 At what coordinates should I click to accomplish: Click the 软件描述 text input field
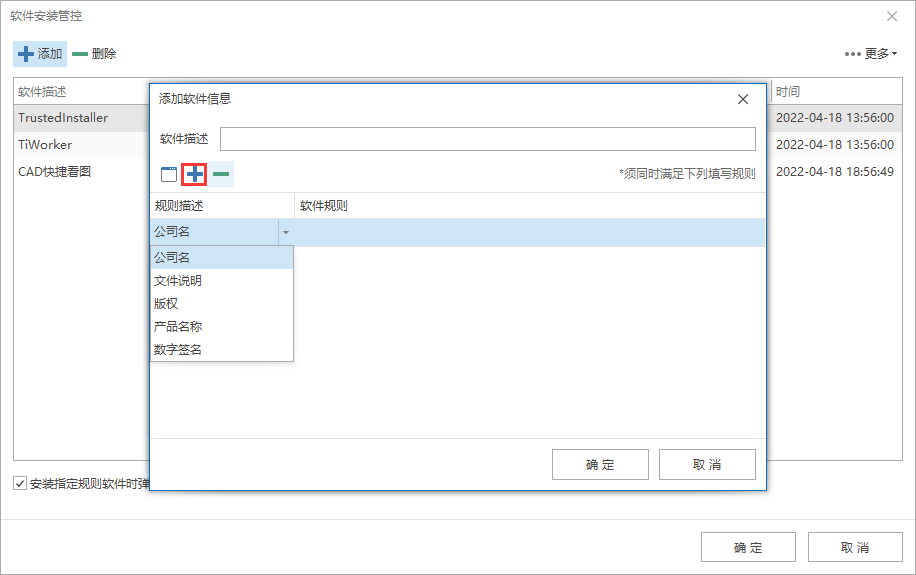(488, 139)
